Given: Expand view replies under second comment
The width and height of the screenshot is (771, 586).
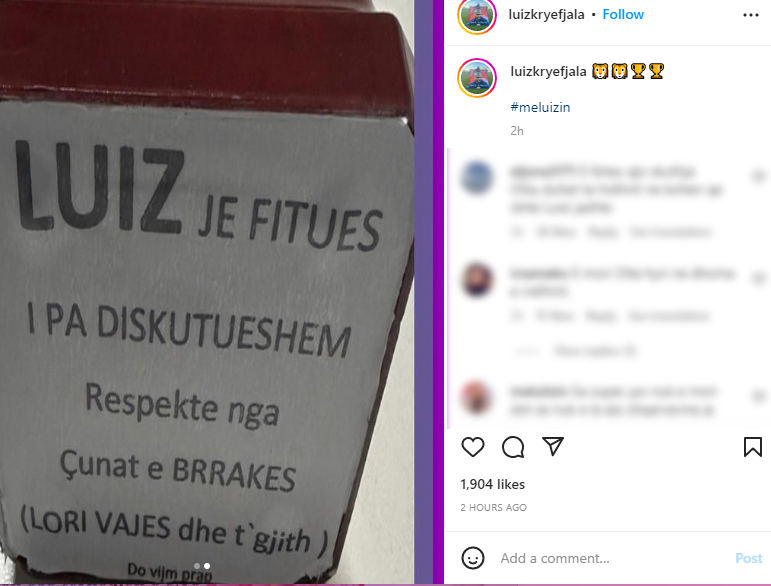Looking at the screenshot, I should (x=594, y=351).
